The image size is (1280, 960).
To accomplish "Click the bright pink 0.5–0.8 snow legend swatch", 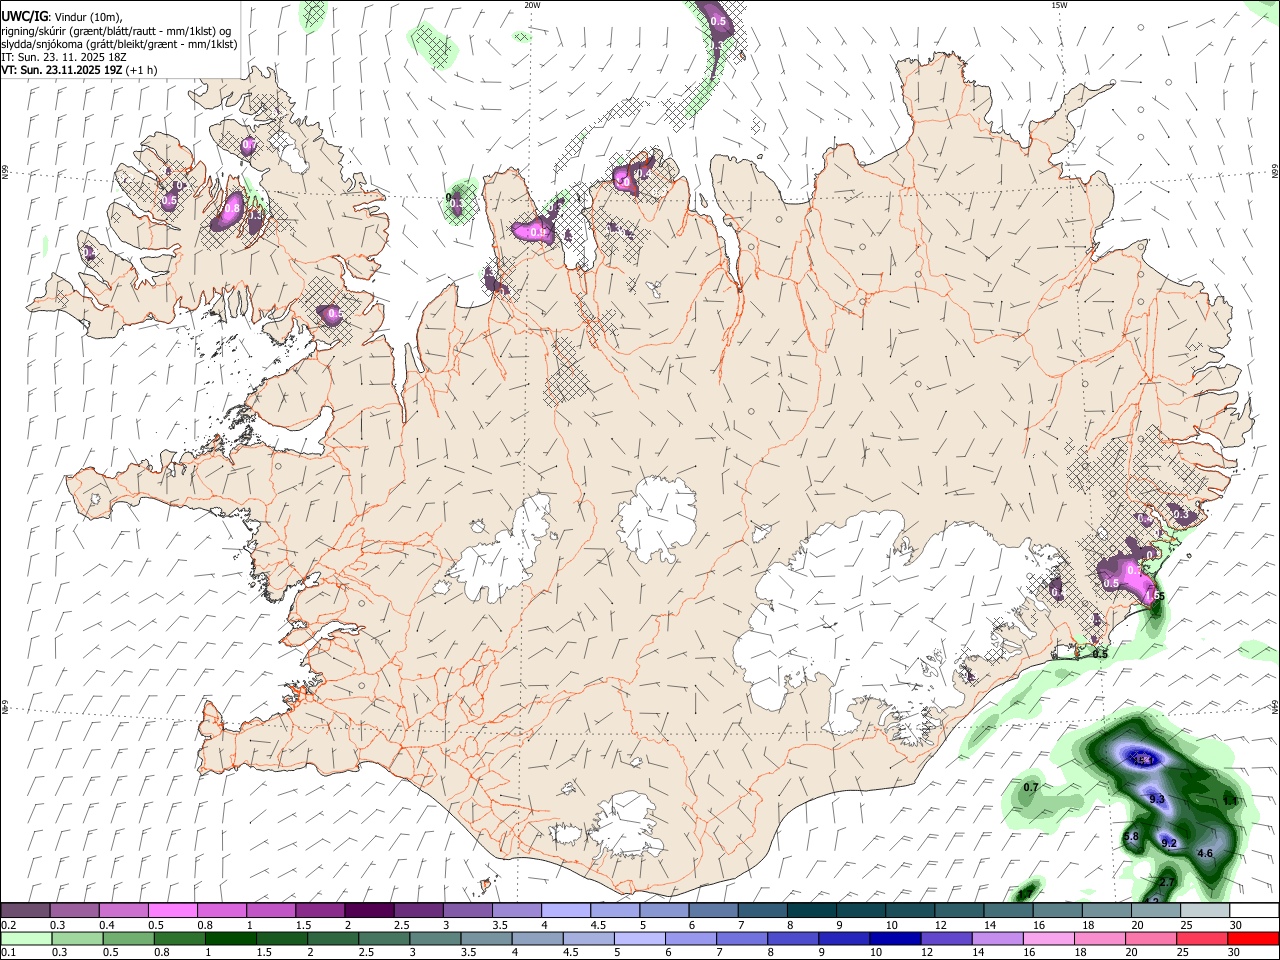I will click(x=172, y=911).
